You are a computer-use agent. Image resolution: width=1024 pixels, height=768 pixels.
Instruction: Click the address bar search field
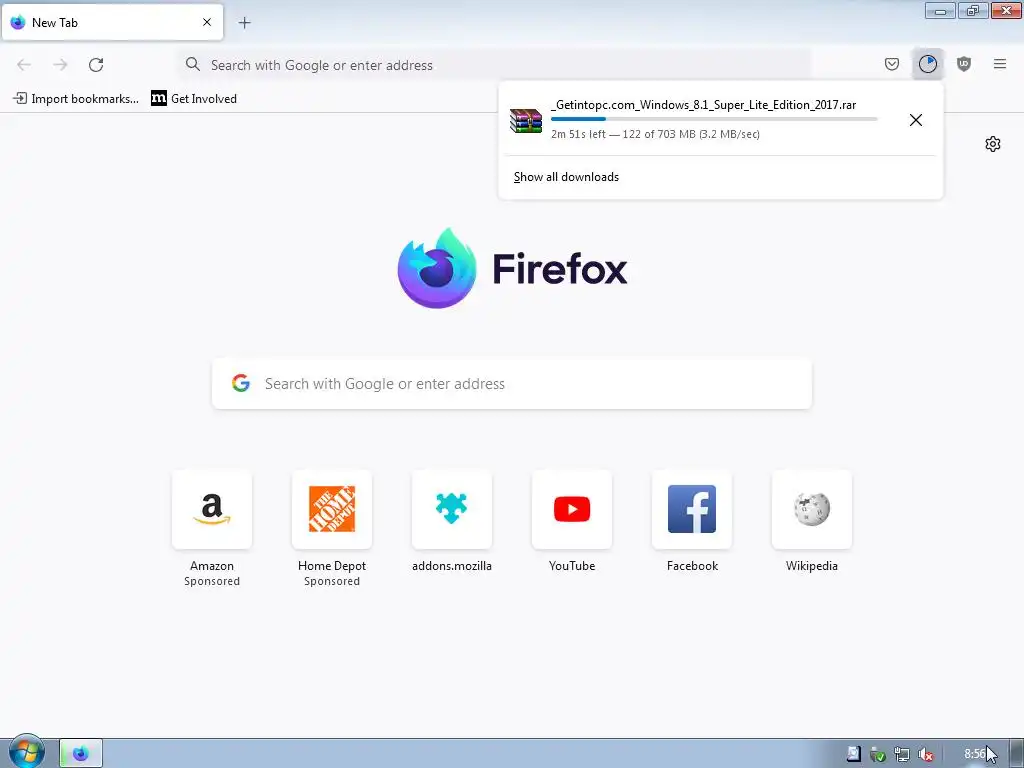[x=494, y=65]
